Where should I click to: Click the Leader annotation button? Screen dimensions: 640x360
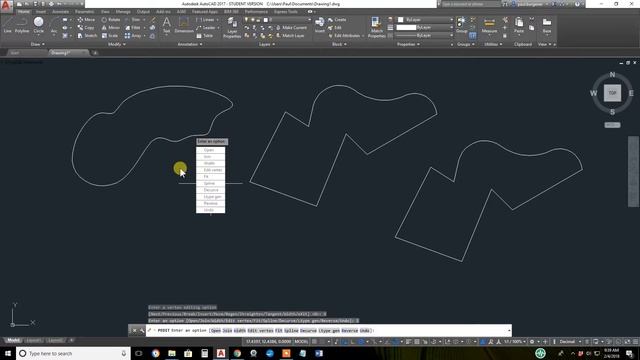click(206, 27)
